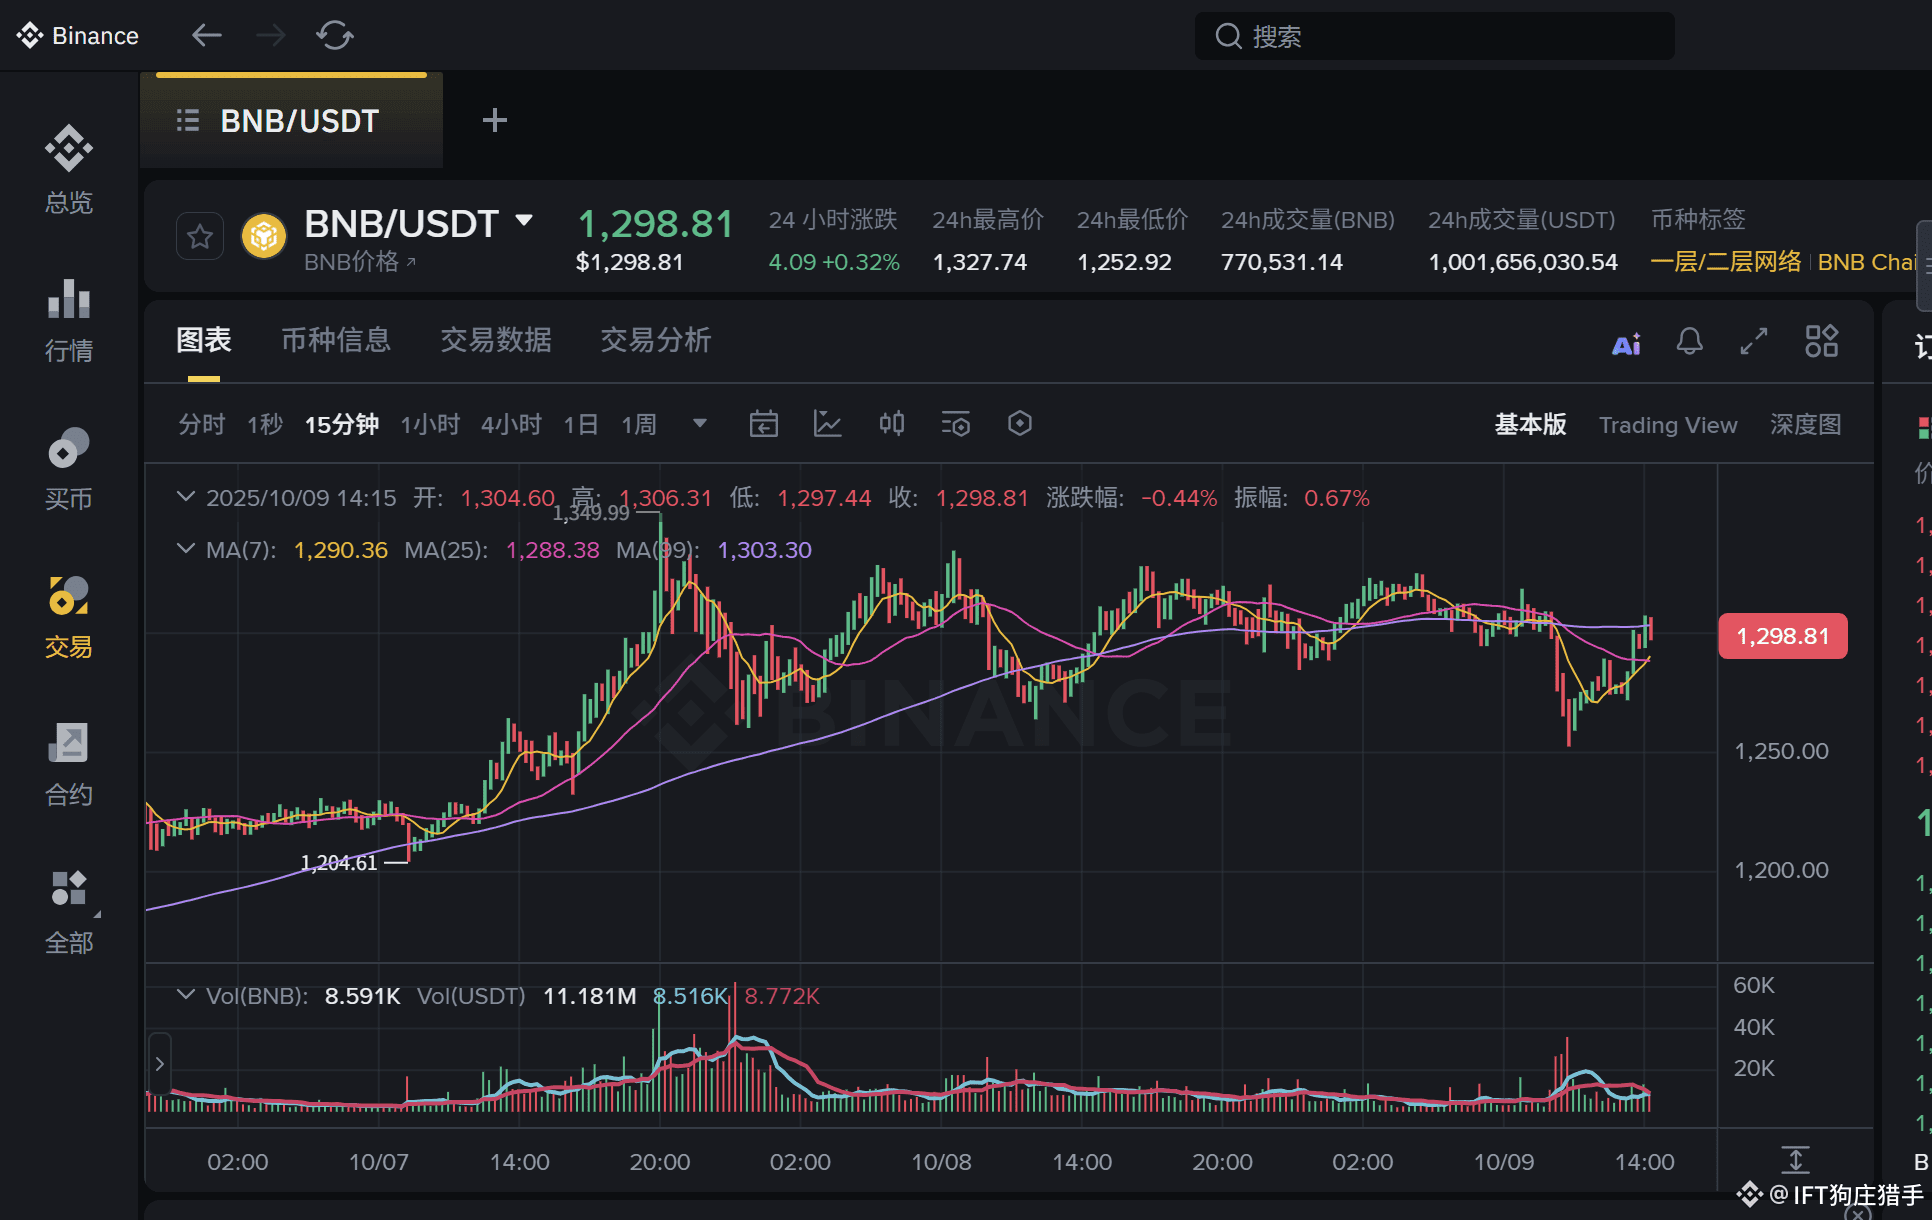Open more time intervals dropdown arrow
This screenshot has height=1220, width=1932.
(700, 423)
